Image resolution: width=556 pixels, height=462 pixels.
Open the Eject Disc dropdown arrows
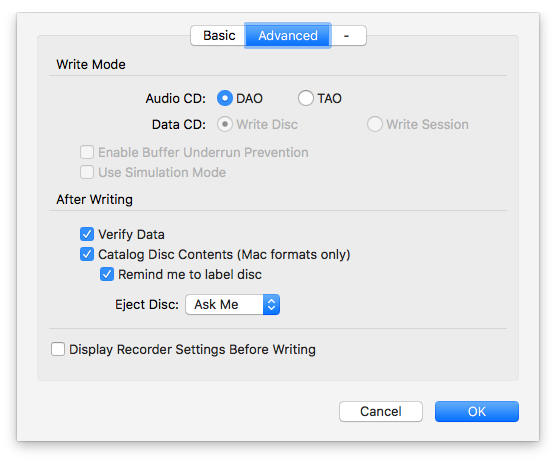click(271, 305)
